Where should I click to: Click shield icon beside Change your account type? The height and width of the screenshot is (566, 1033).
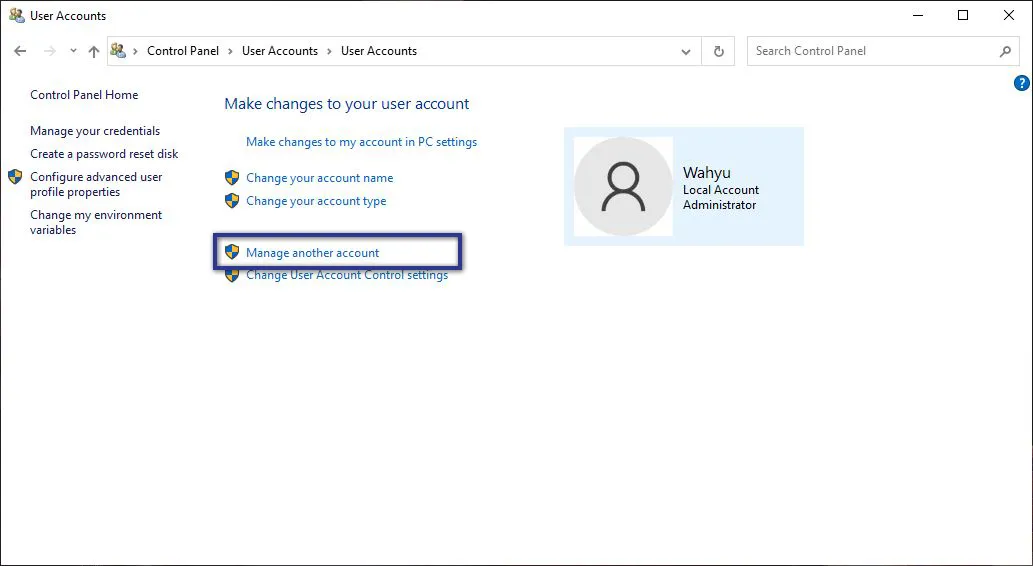pyautogui.click(x=232, y=200)
